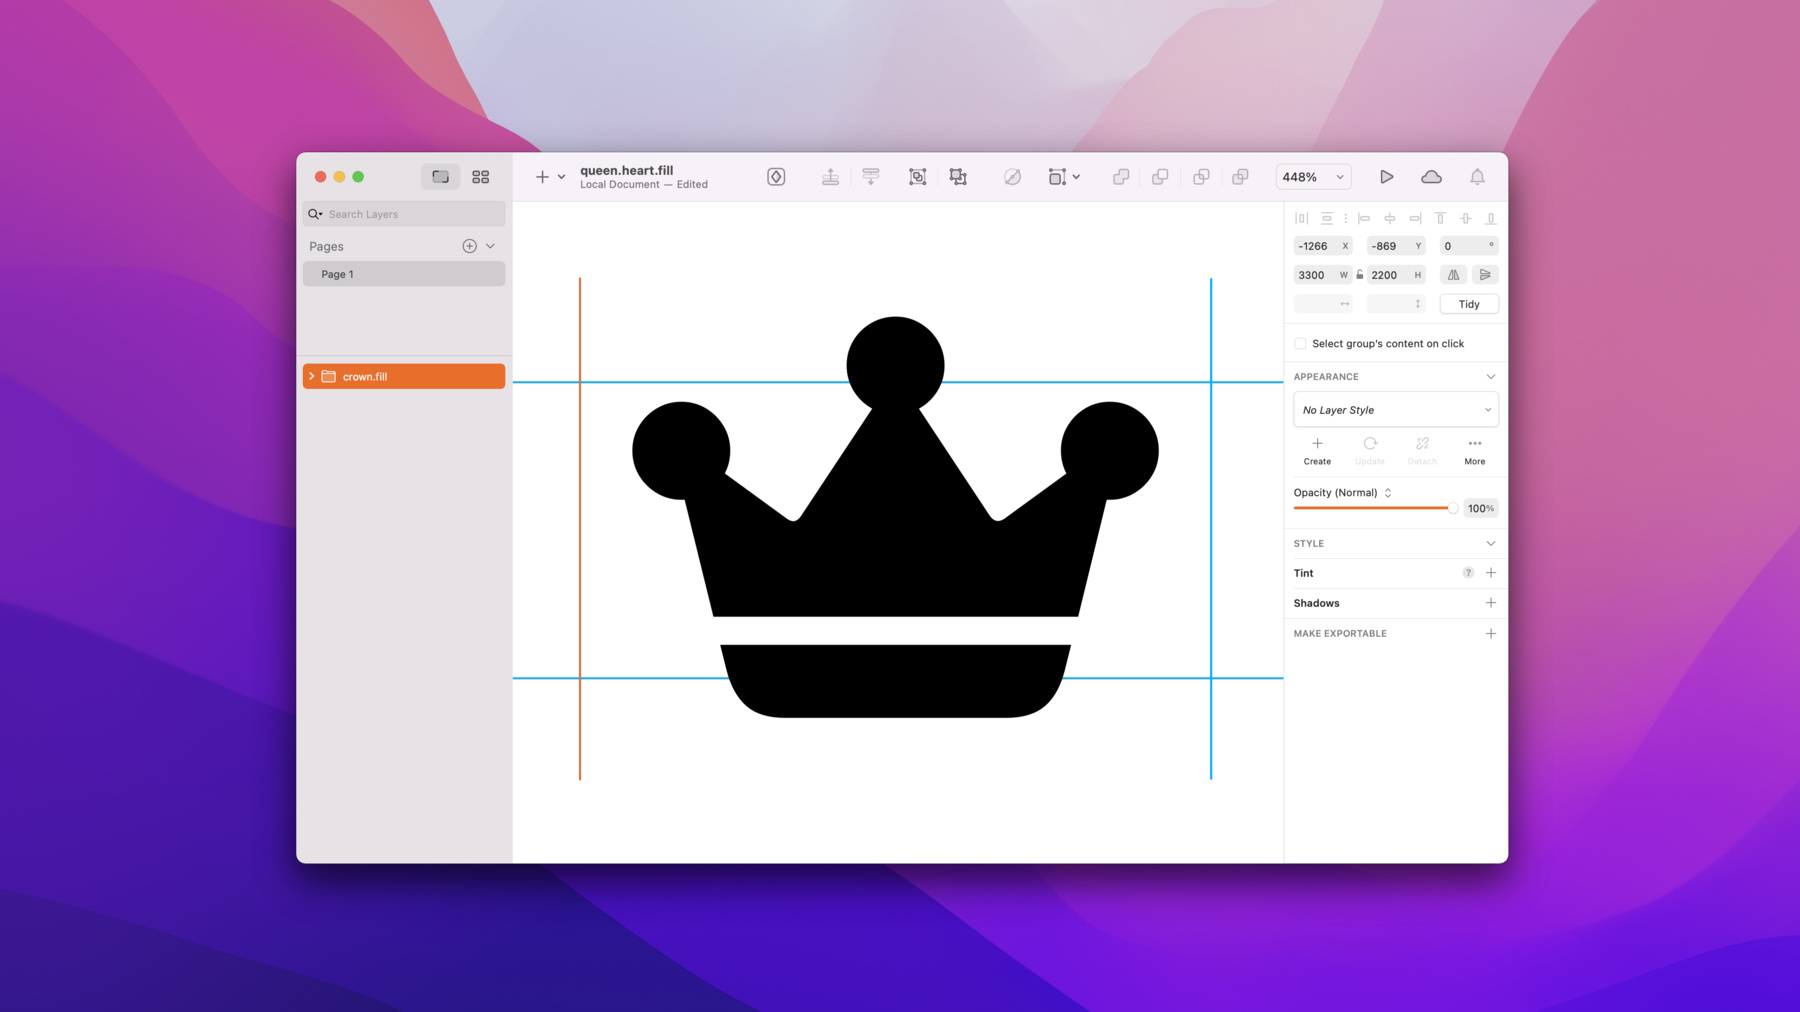Screen dimensions: 1800x1012
Task: Switch to Components grid view toggle
Action: (481, 177)
